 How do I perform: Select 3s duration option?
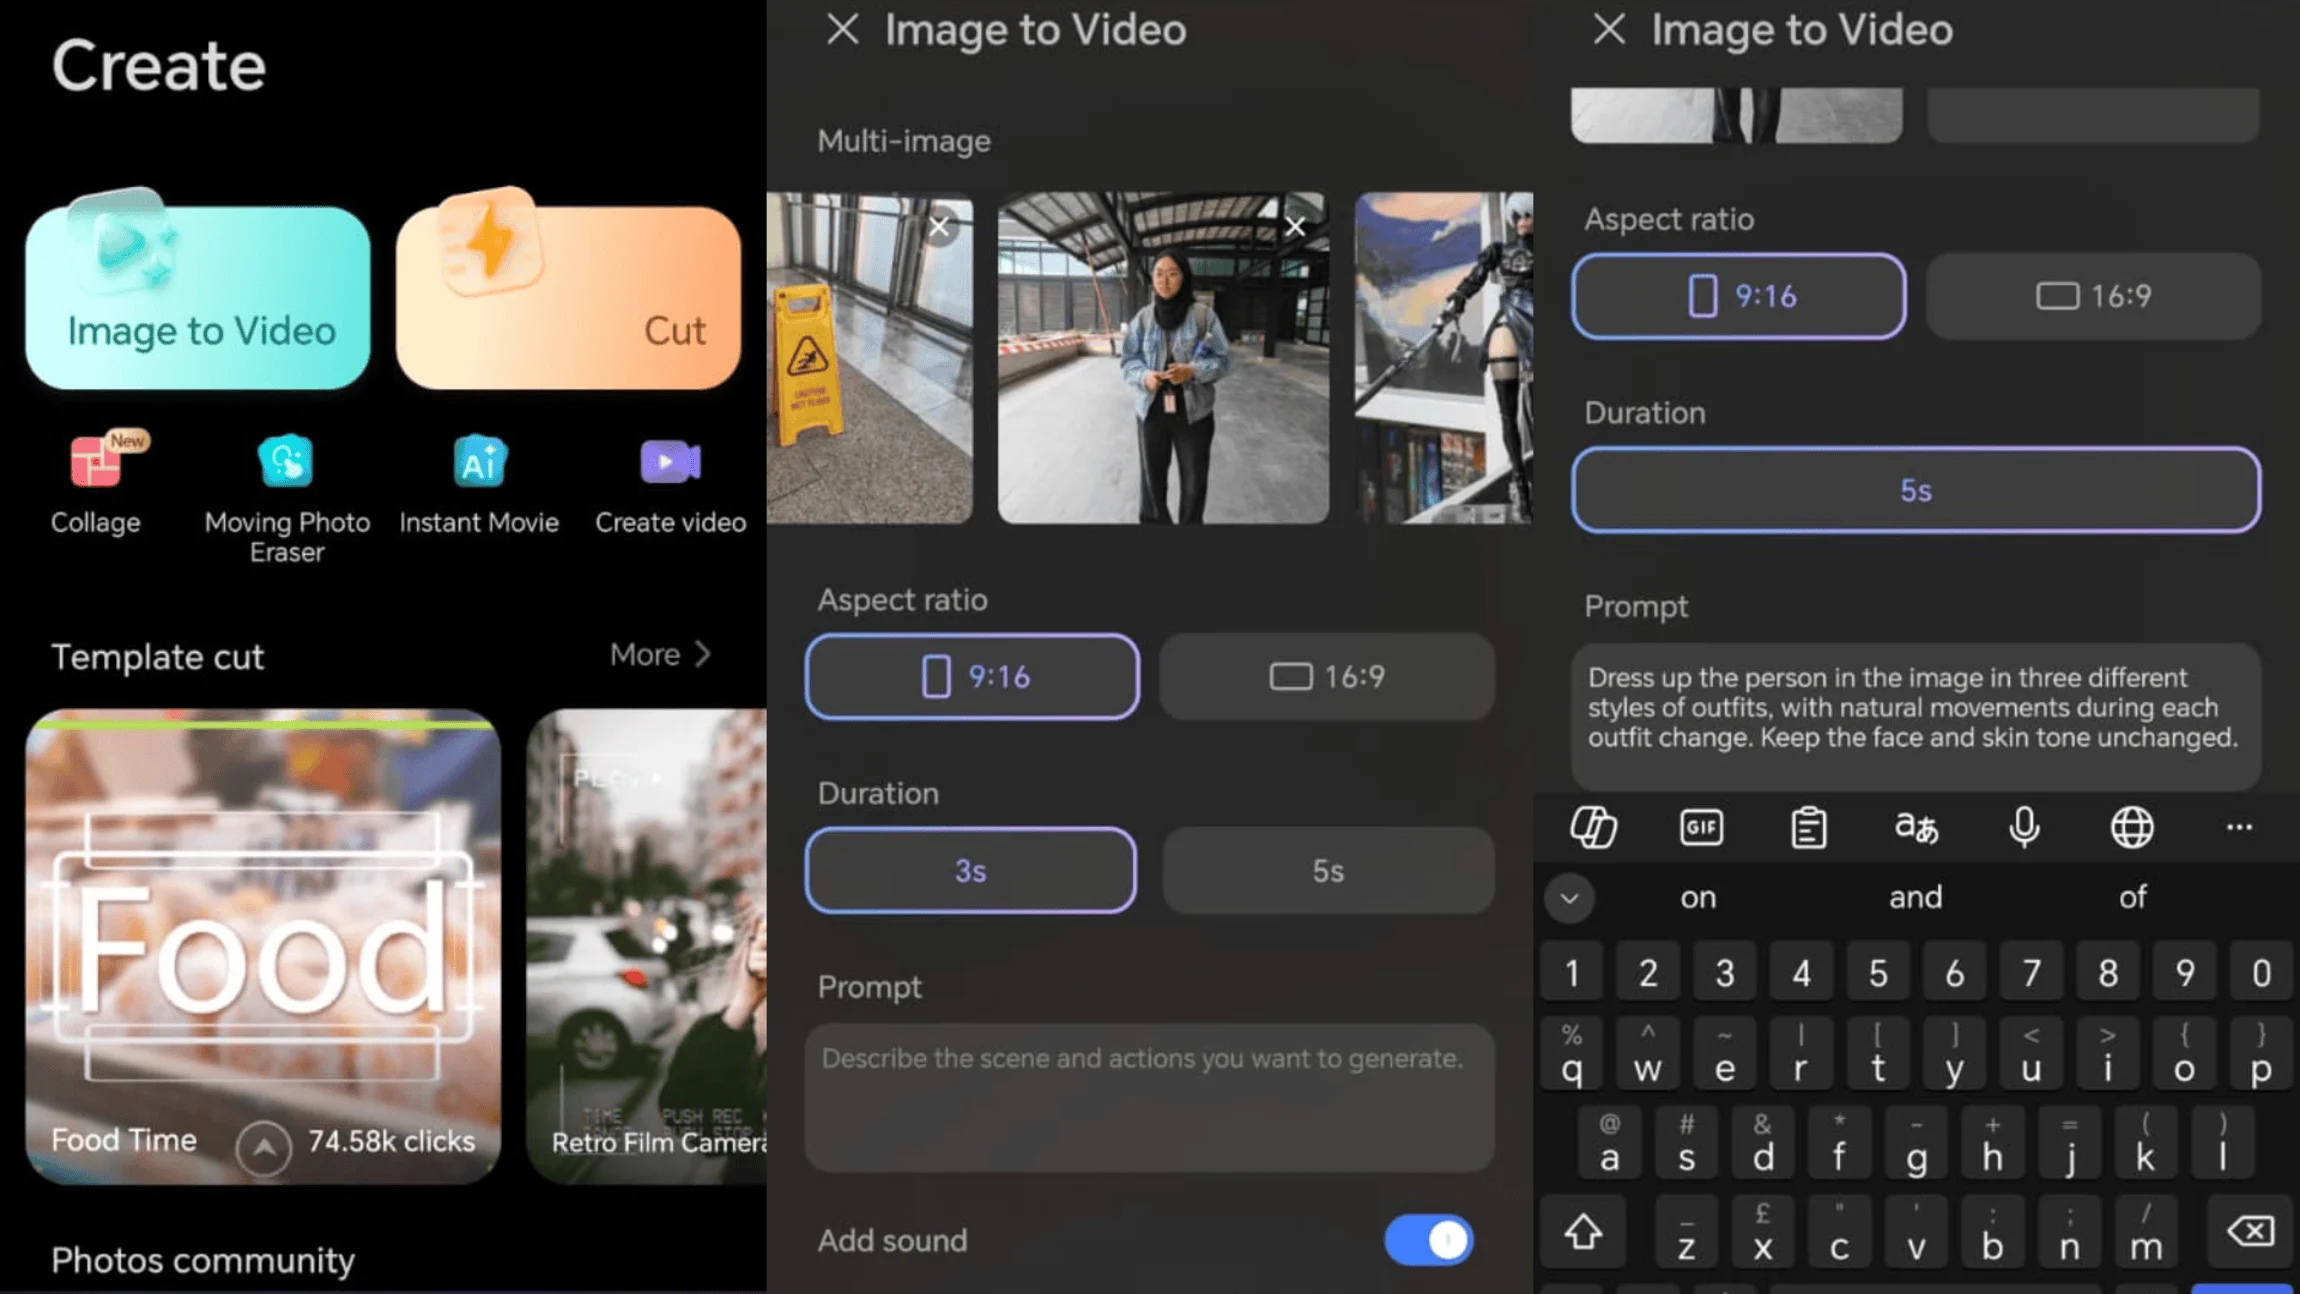[x=970, y=870]
